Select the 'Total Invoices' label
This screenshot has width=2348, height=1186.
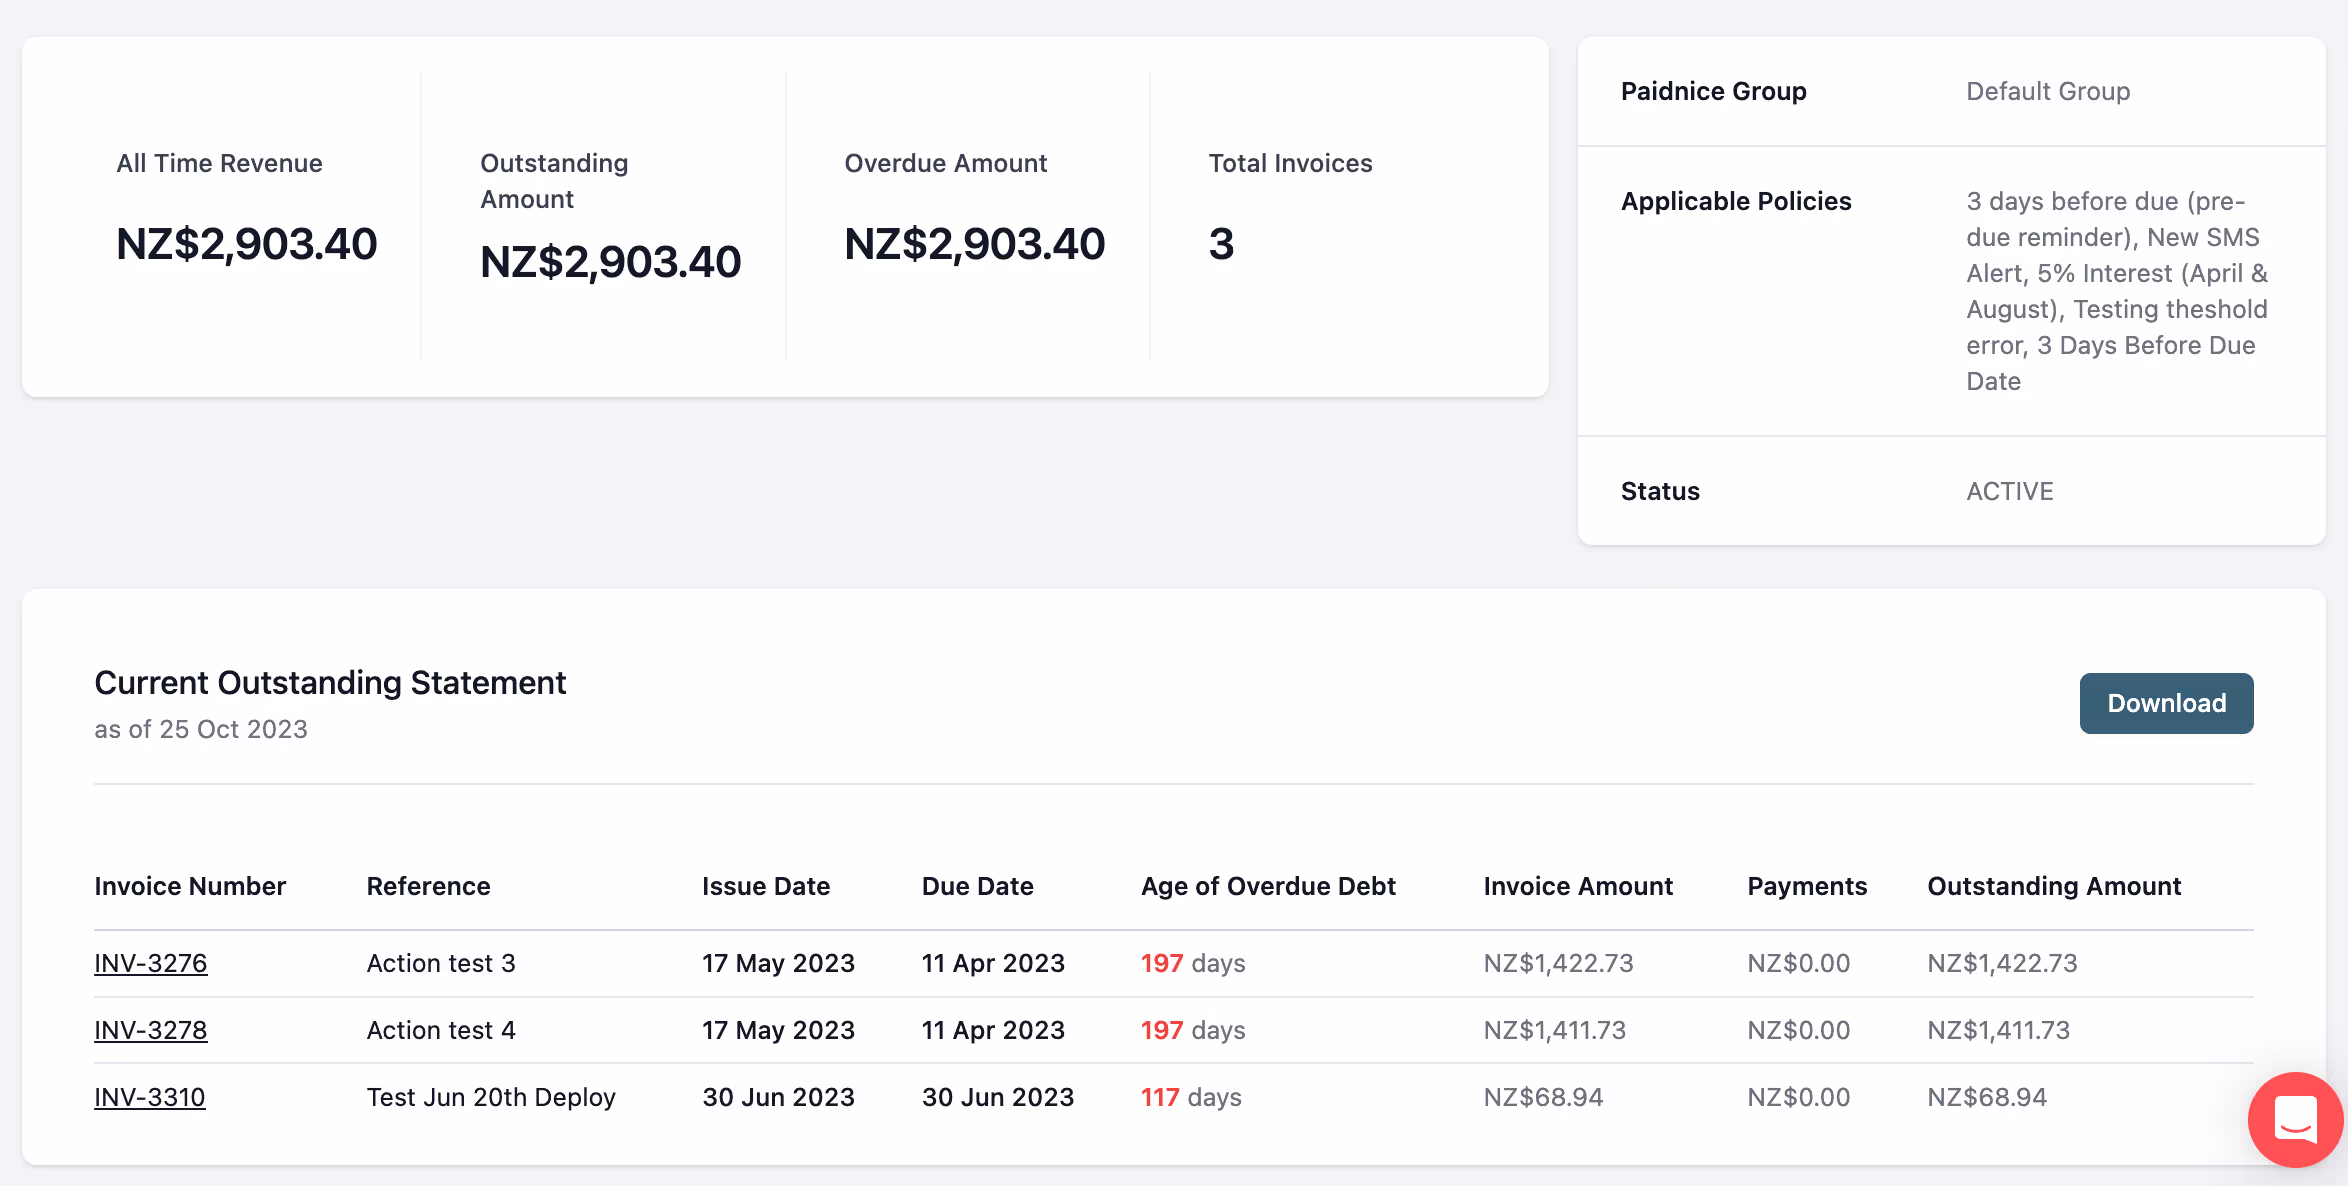(1290, 163)
